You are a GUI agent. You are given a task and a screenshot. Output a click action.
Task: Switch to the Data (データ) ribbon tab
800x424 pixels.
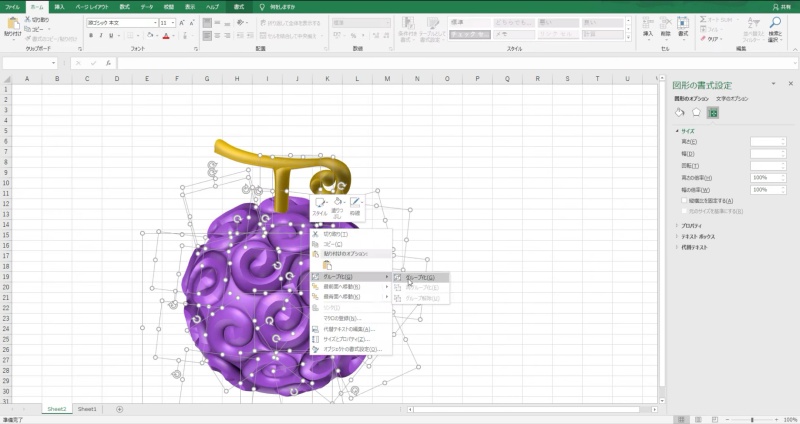[147, 7]
